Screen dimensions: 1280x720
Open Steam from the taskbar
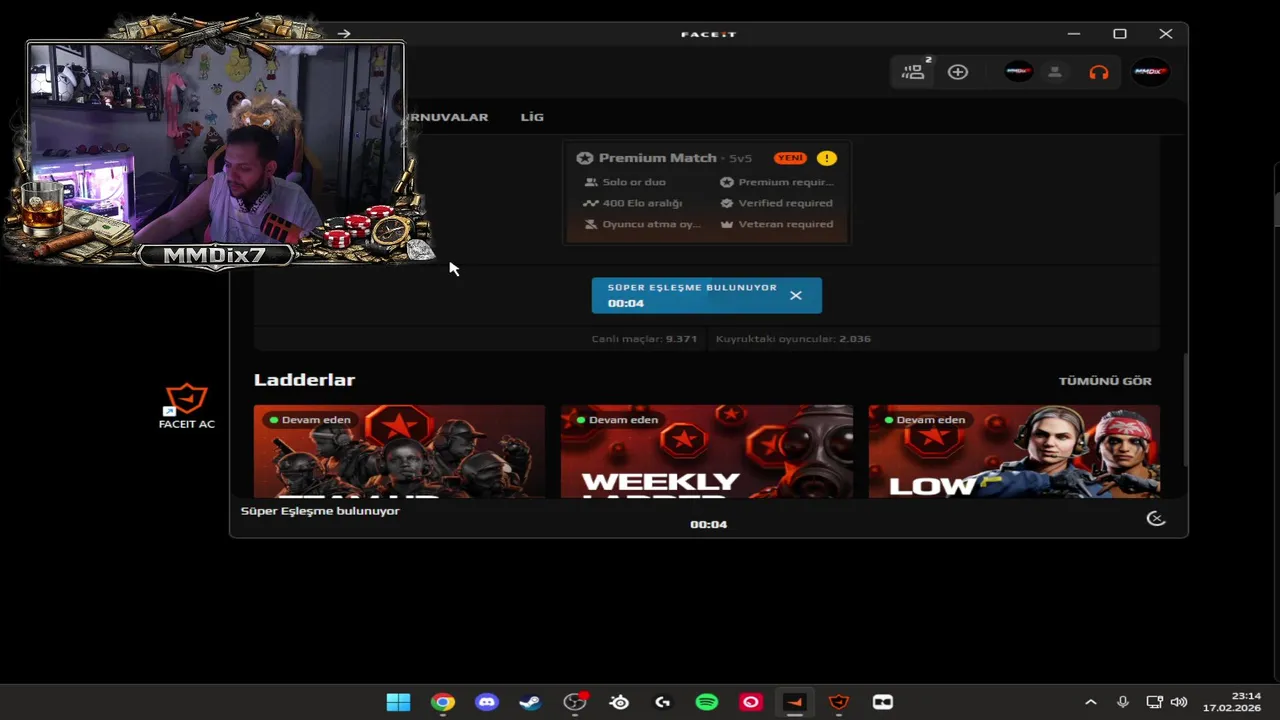click(x=530, y=702)
